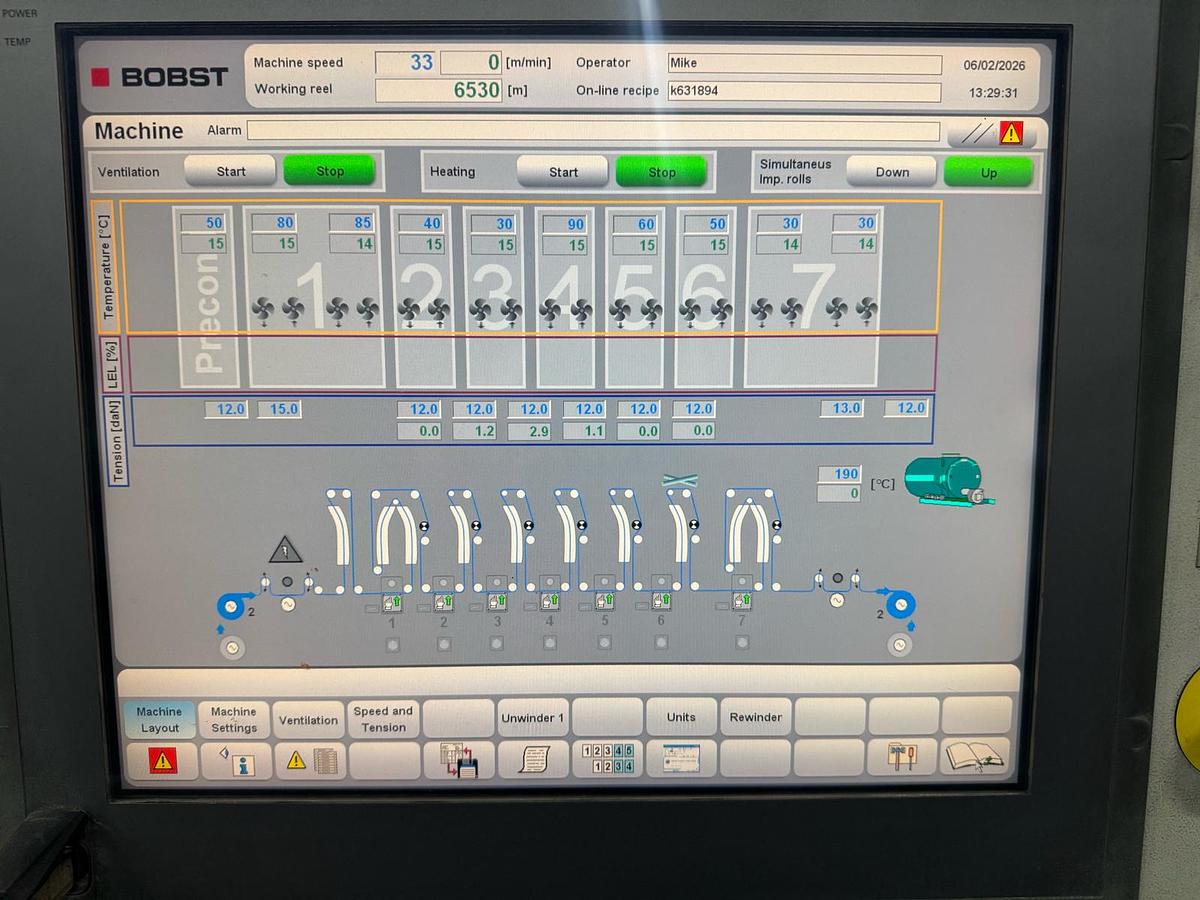Viewport: 1200px width, 900px height.
Task: Switch to the Machine Settings tab
Action: [x=232, y=717]
